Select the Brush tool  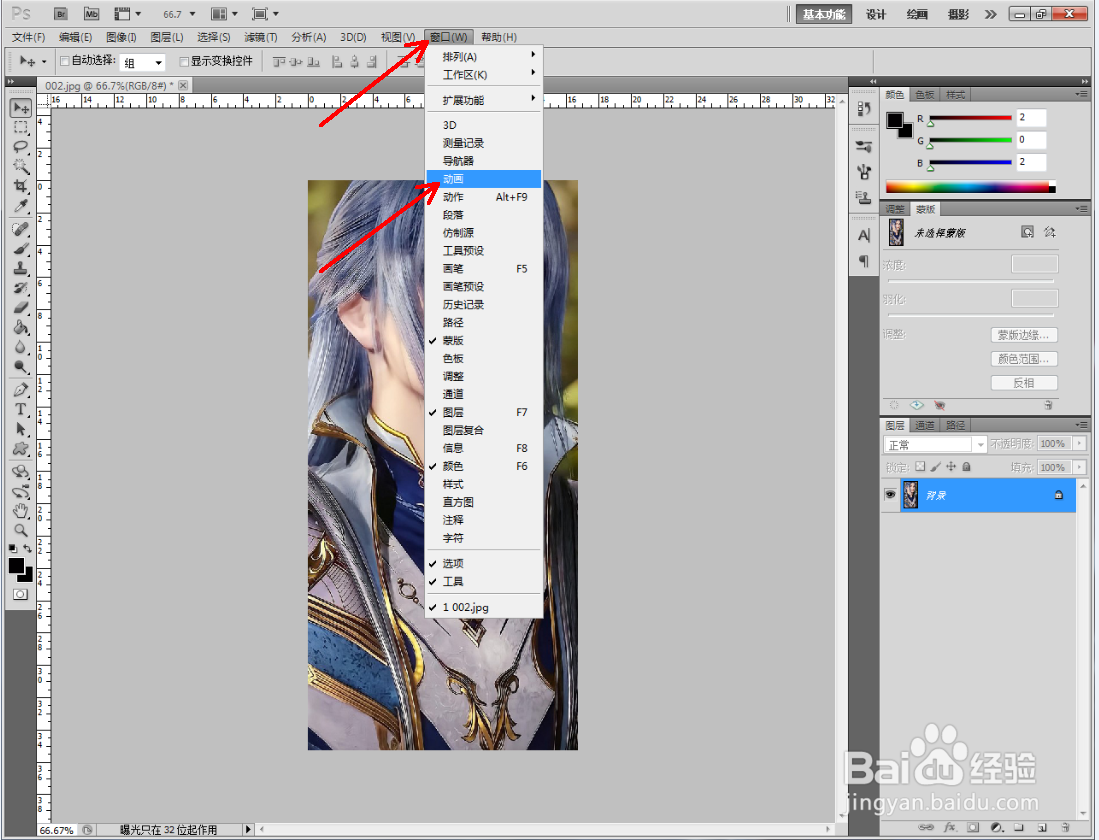(20, 249)
